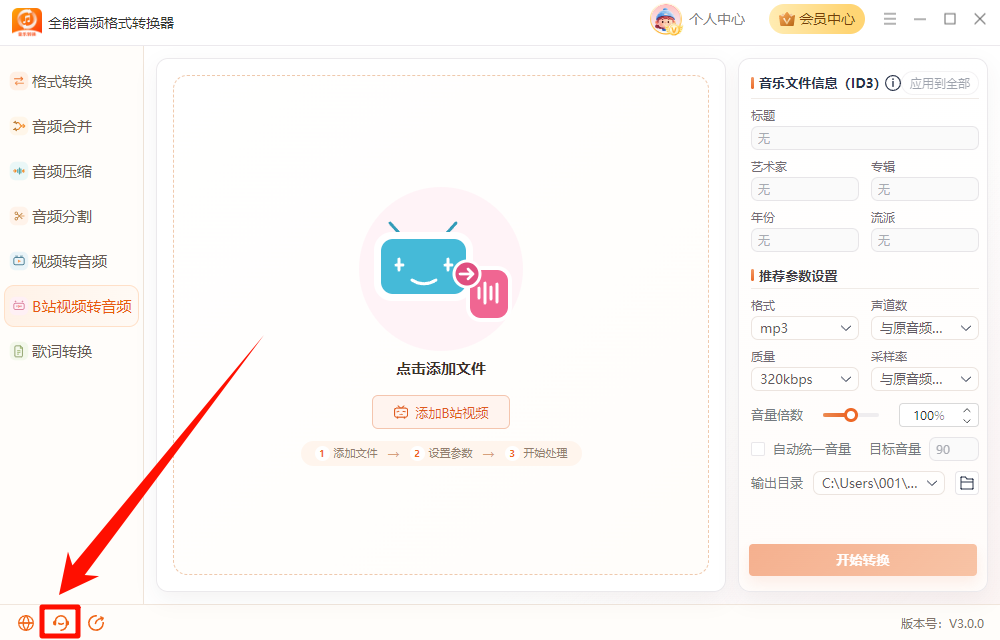The image size is (1000, 640).
Task: Click the 视频转音频 TV icon
Action: pyautogui.click(x=19, y=261)
